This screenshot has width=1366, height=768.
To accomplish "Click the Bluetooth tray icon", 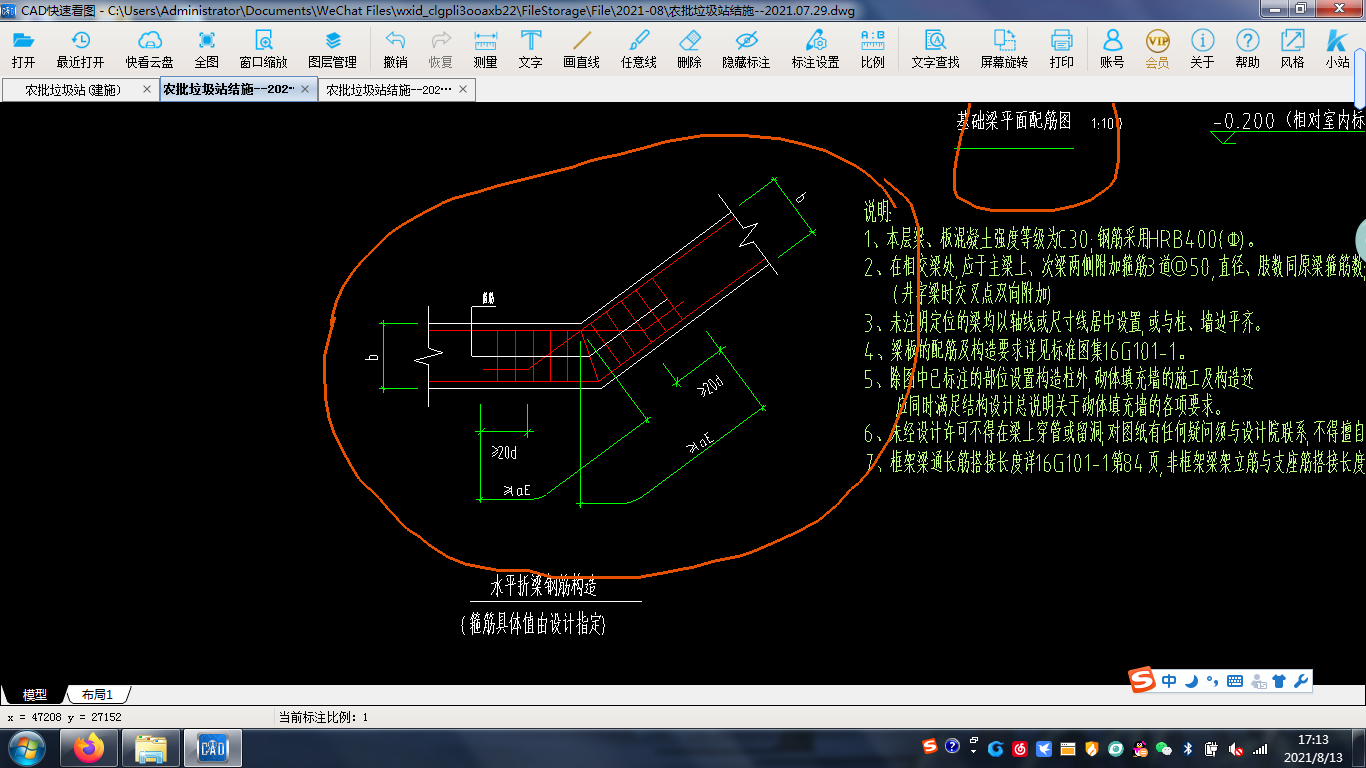I will click(x=1188, y=748).
